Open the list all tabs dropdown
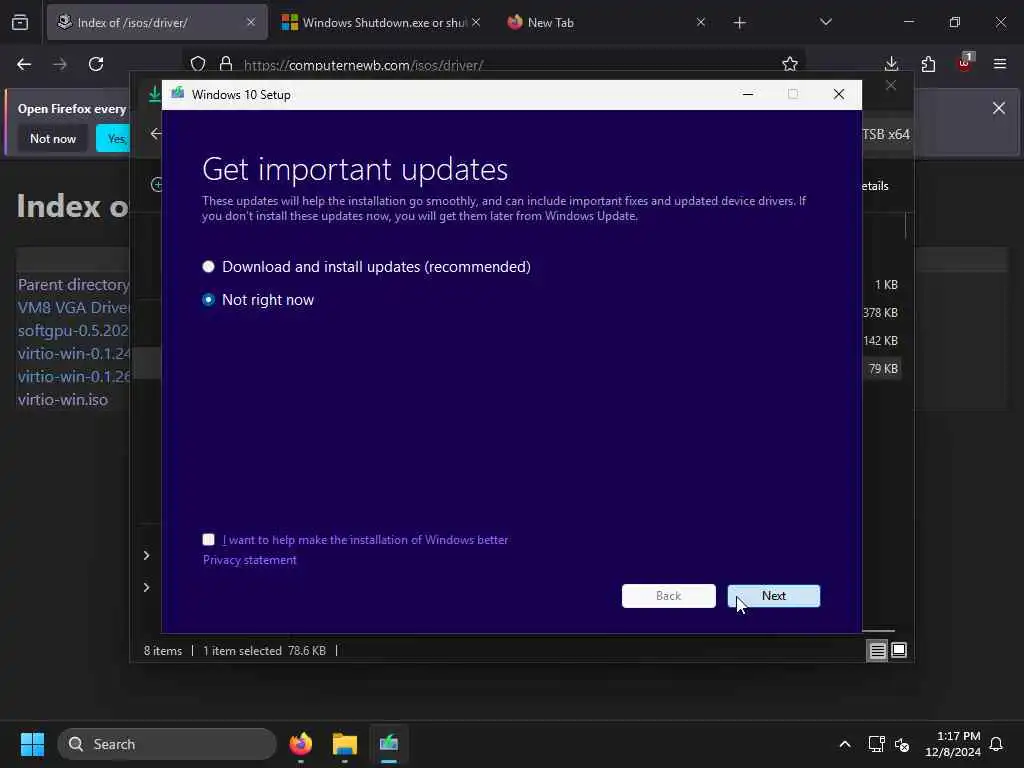This screenshot has height=768, width=1024. 825,23
